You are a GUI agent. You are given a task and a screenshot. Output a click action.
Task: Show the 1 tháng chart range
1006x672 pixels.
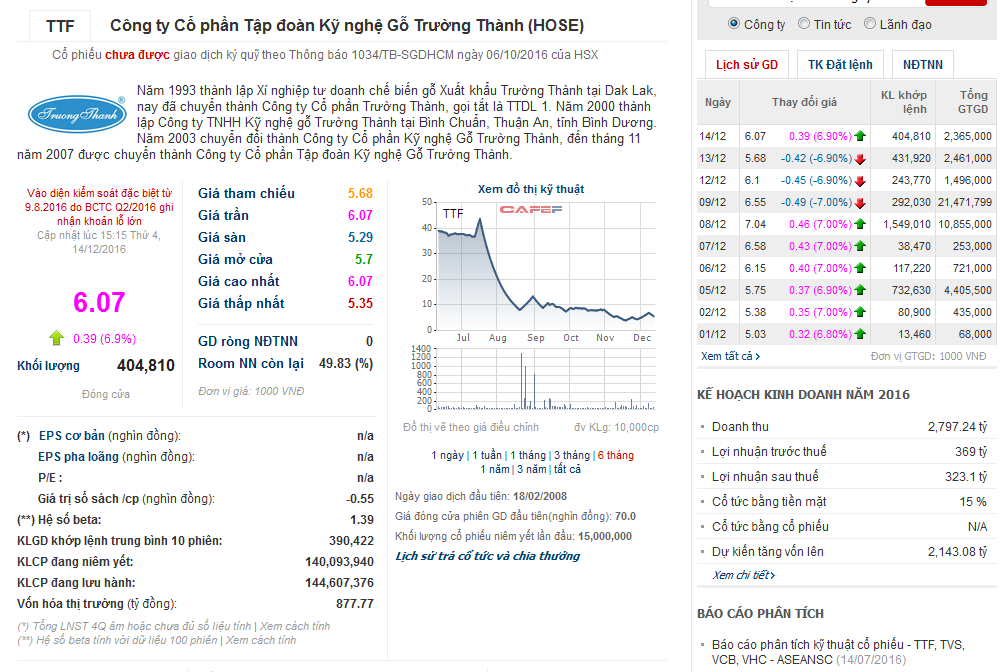pyautogui.click(x=528, y=455)
